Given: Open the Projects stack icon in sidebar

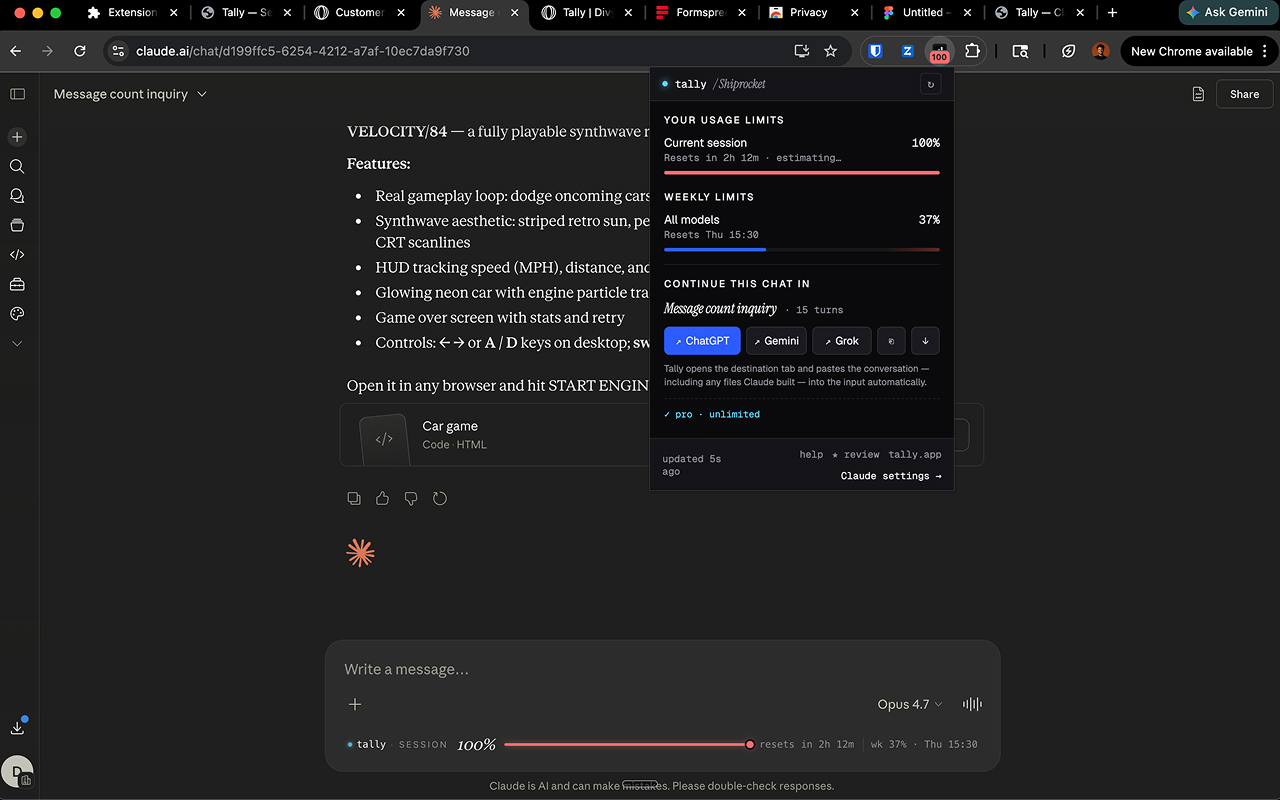Looking at the screenshot, I should [17, 225].
